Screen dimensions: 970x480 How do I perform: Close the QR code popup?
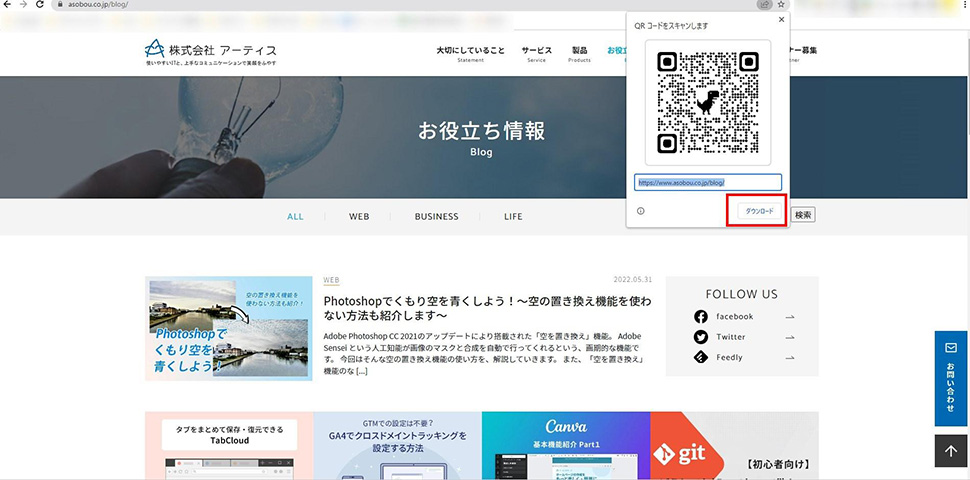pos(781,20)
